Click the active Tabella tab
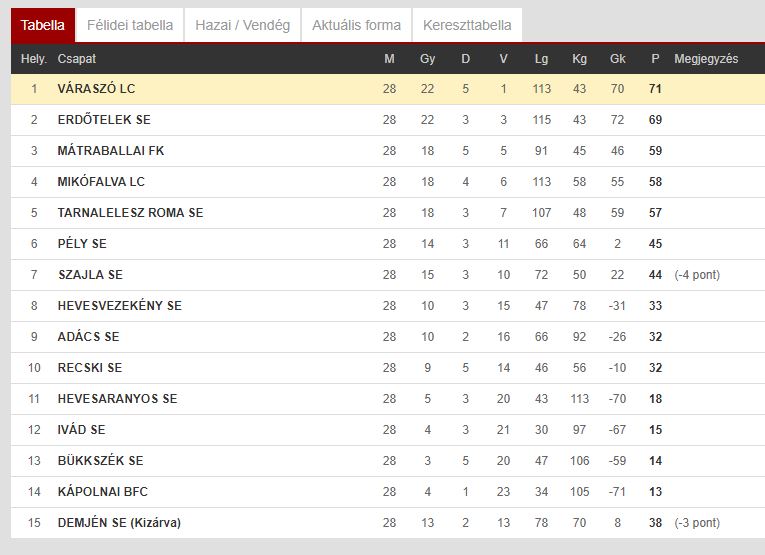Screen dimensions: 765x555 [43, 25]
